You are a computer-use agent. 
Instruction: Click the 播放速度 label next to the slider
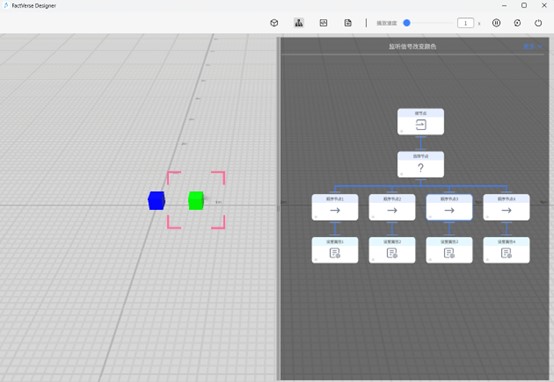[x=387, y=23]
